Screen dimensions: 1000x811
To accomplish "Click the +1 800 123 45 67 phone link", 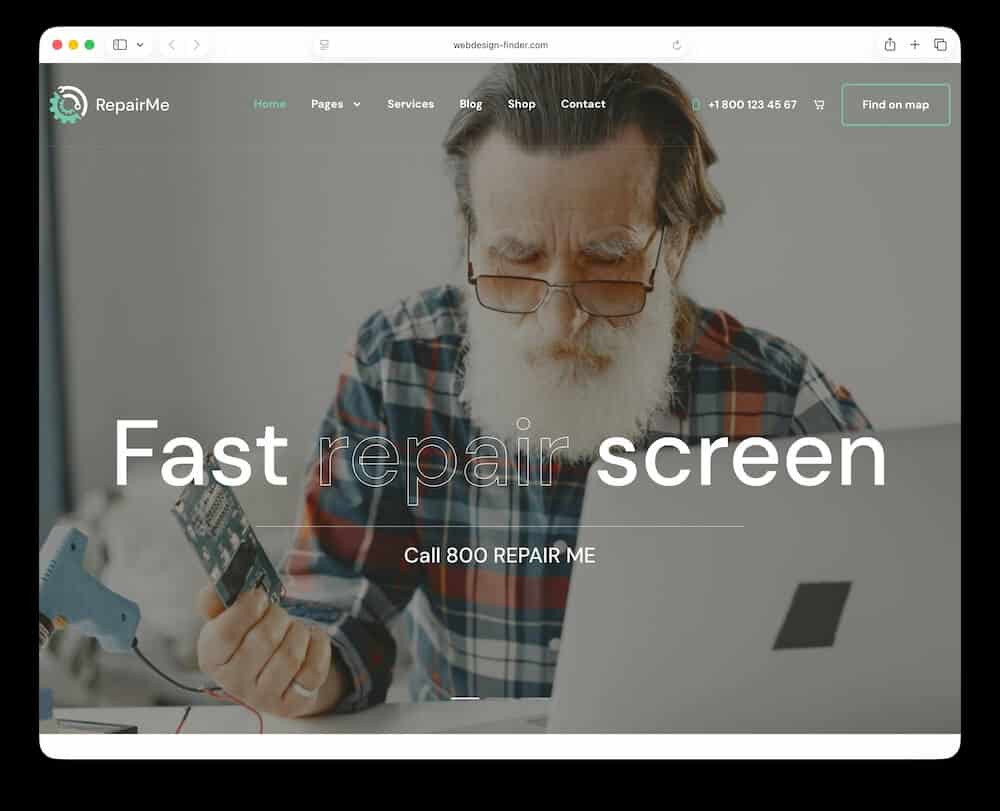I will 753,105.
